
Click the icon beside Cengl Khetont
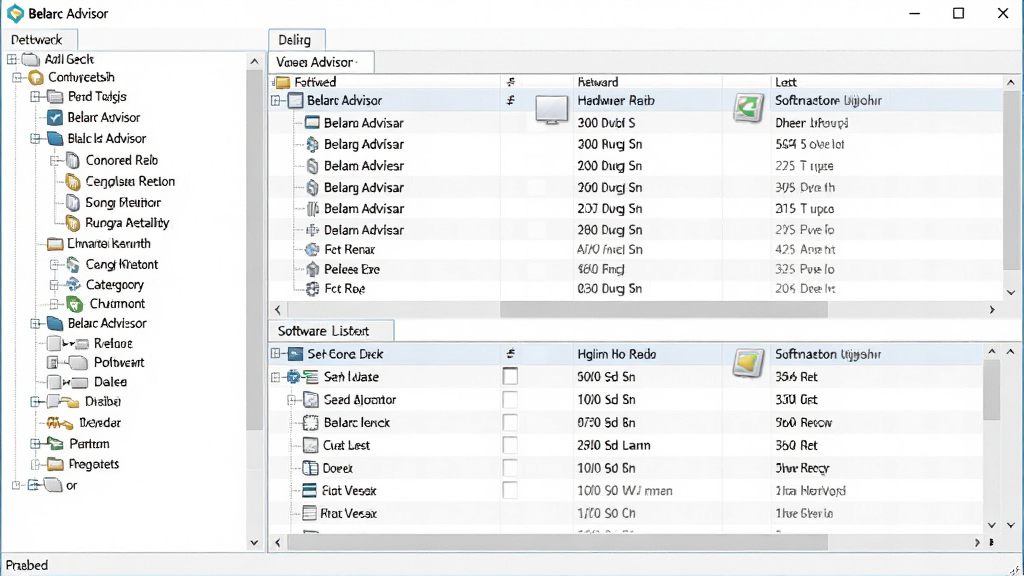click(73, 265)
